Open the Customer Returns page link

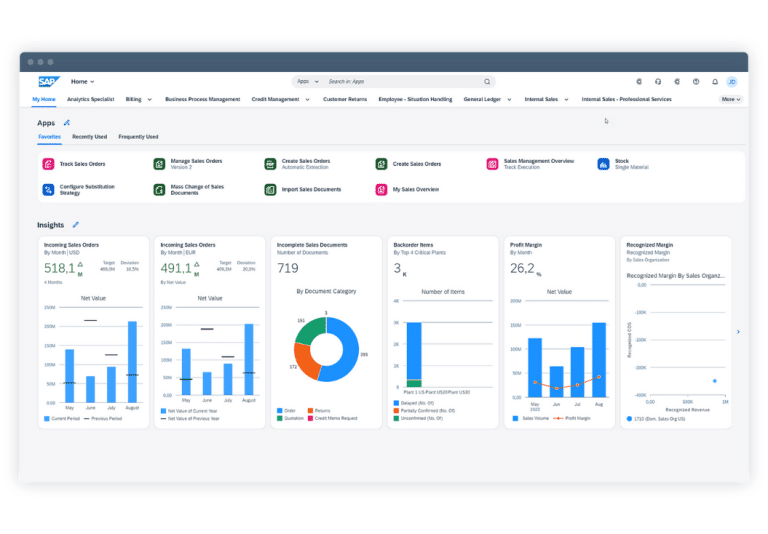pos(345,99)
